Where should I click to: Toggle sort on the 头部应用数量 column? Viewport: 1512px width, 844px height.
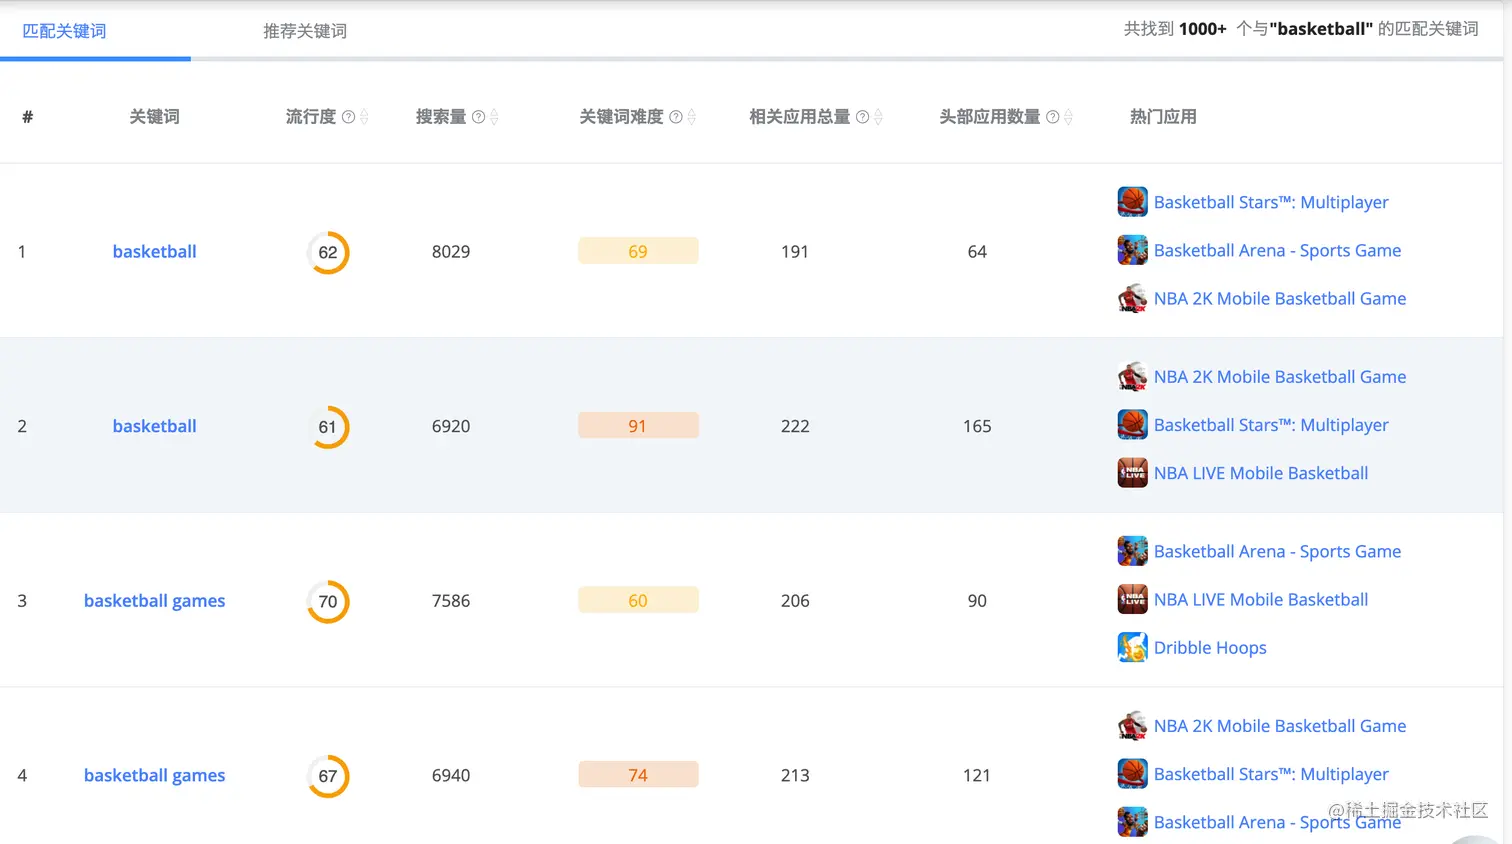pos(1067,116)
